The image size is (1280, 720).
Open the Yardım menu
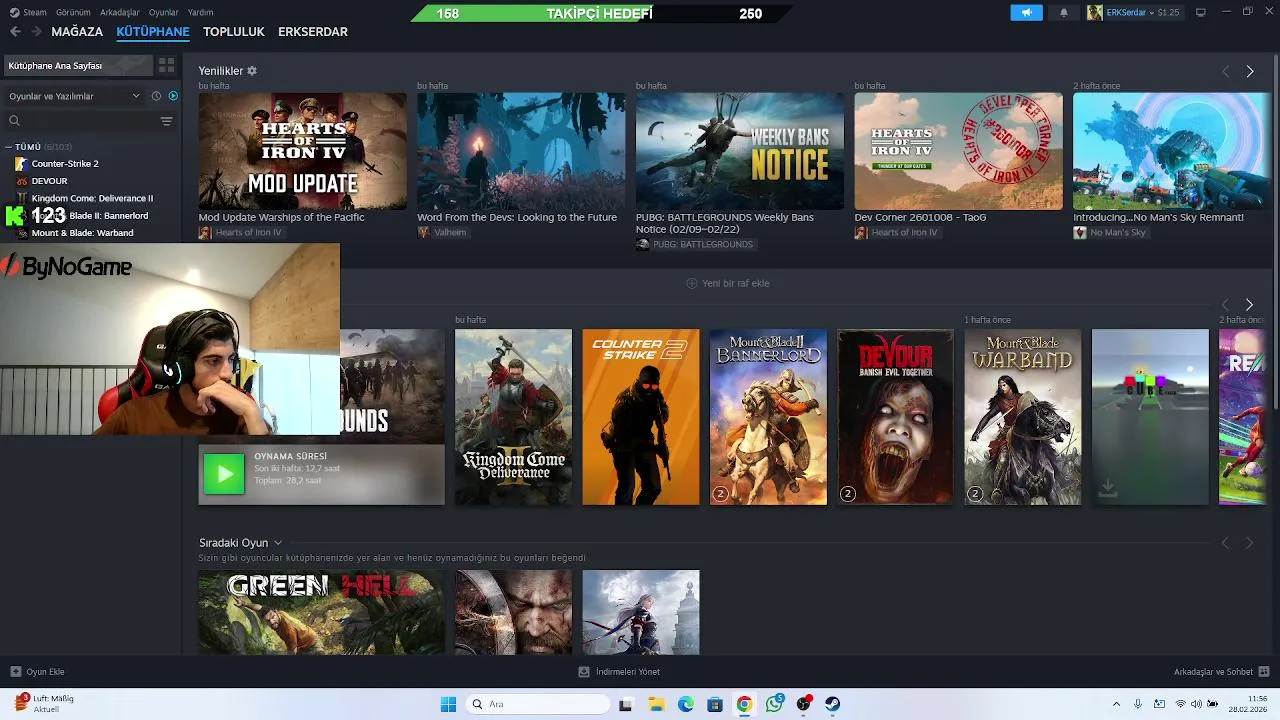coord(200,12)
